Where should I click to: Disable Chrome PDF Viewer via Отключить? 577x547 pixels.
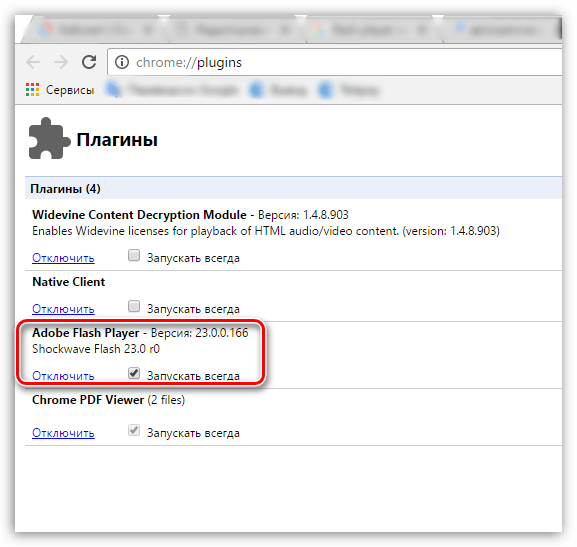pos(63,433)
